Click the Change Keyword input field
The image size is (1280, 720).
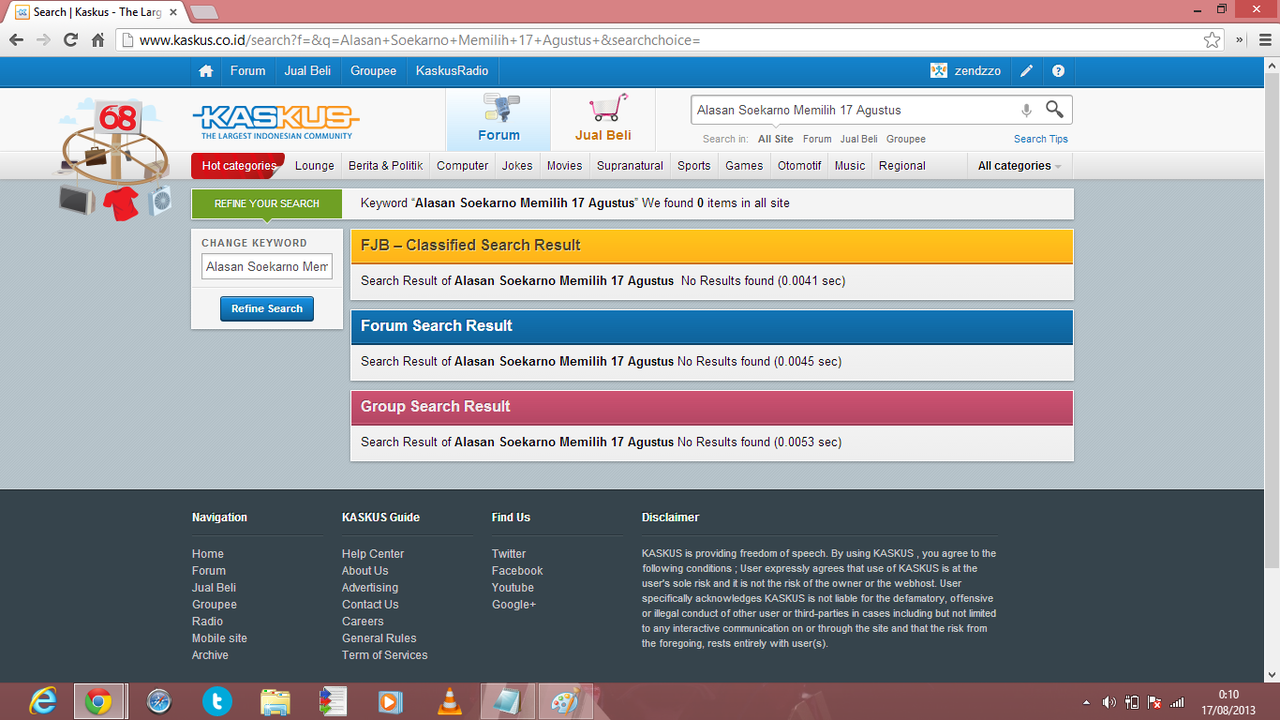point(267,267)
